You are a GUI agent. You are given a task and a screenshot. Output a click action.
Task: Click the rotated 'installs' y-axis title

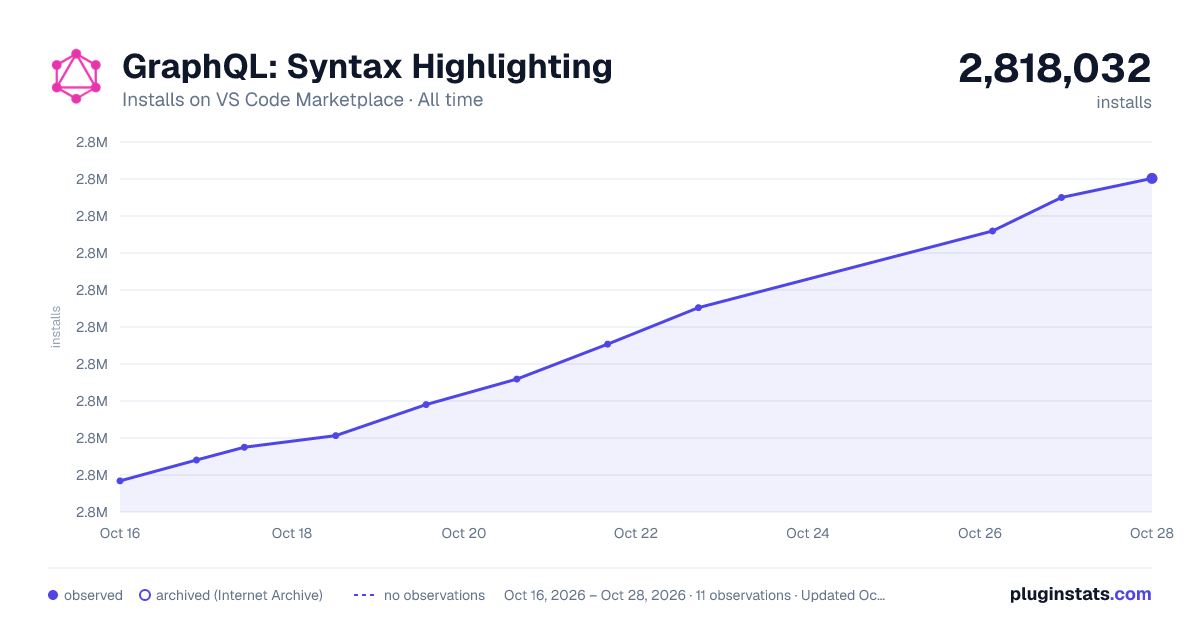click(x=56, y=327)
